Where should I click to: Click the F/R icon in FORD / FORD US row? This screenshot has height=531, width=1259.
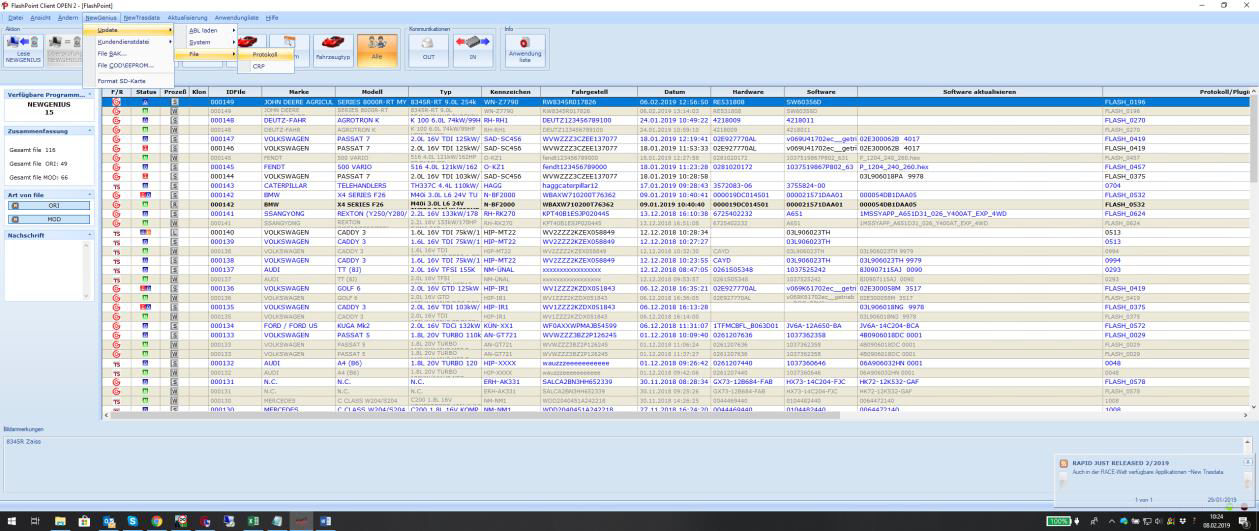click(x=117, y=325)
